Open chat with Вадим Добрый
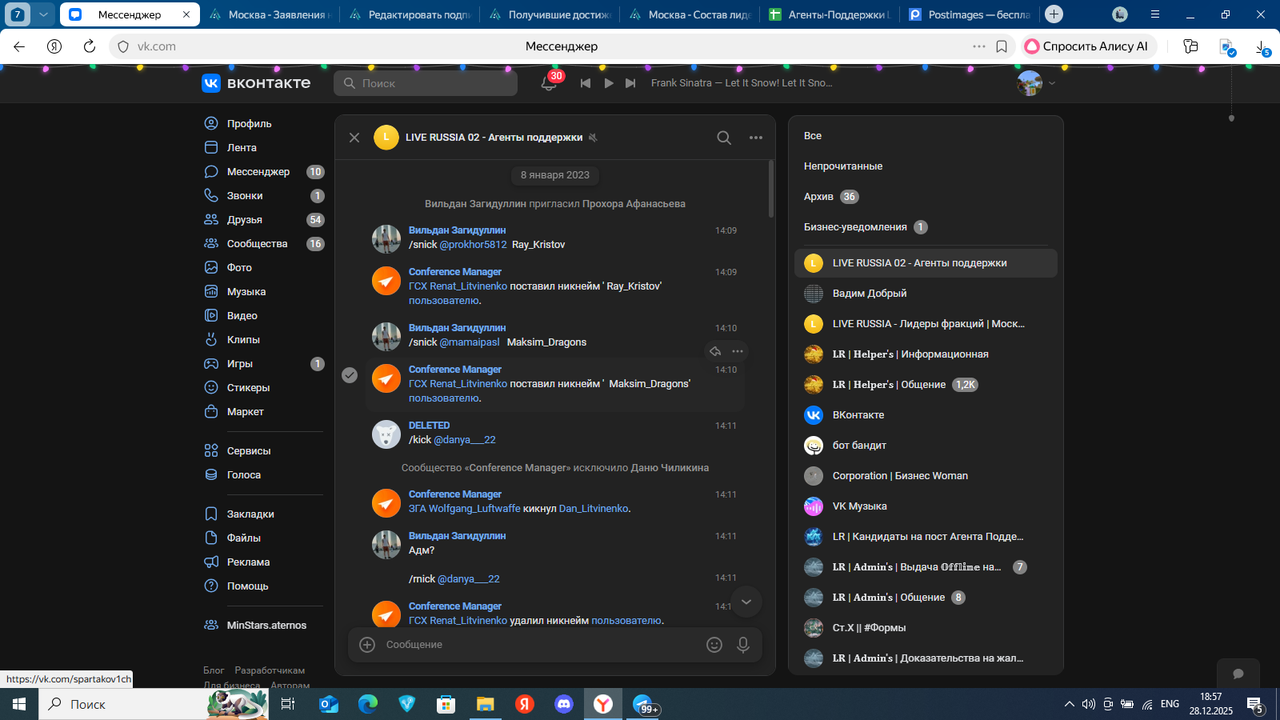Image resolution: width=1280 pixels, height=720 pixels. (926, 294)
